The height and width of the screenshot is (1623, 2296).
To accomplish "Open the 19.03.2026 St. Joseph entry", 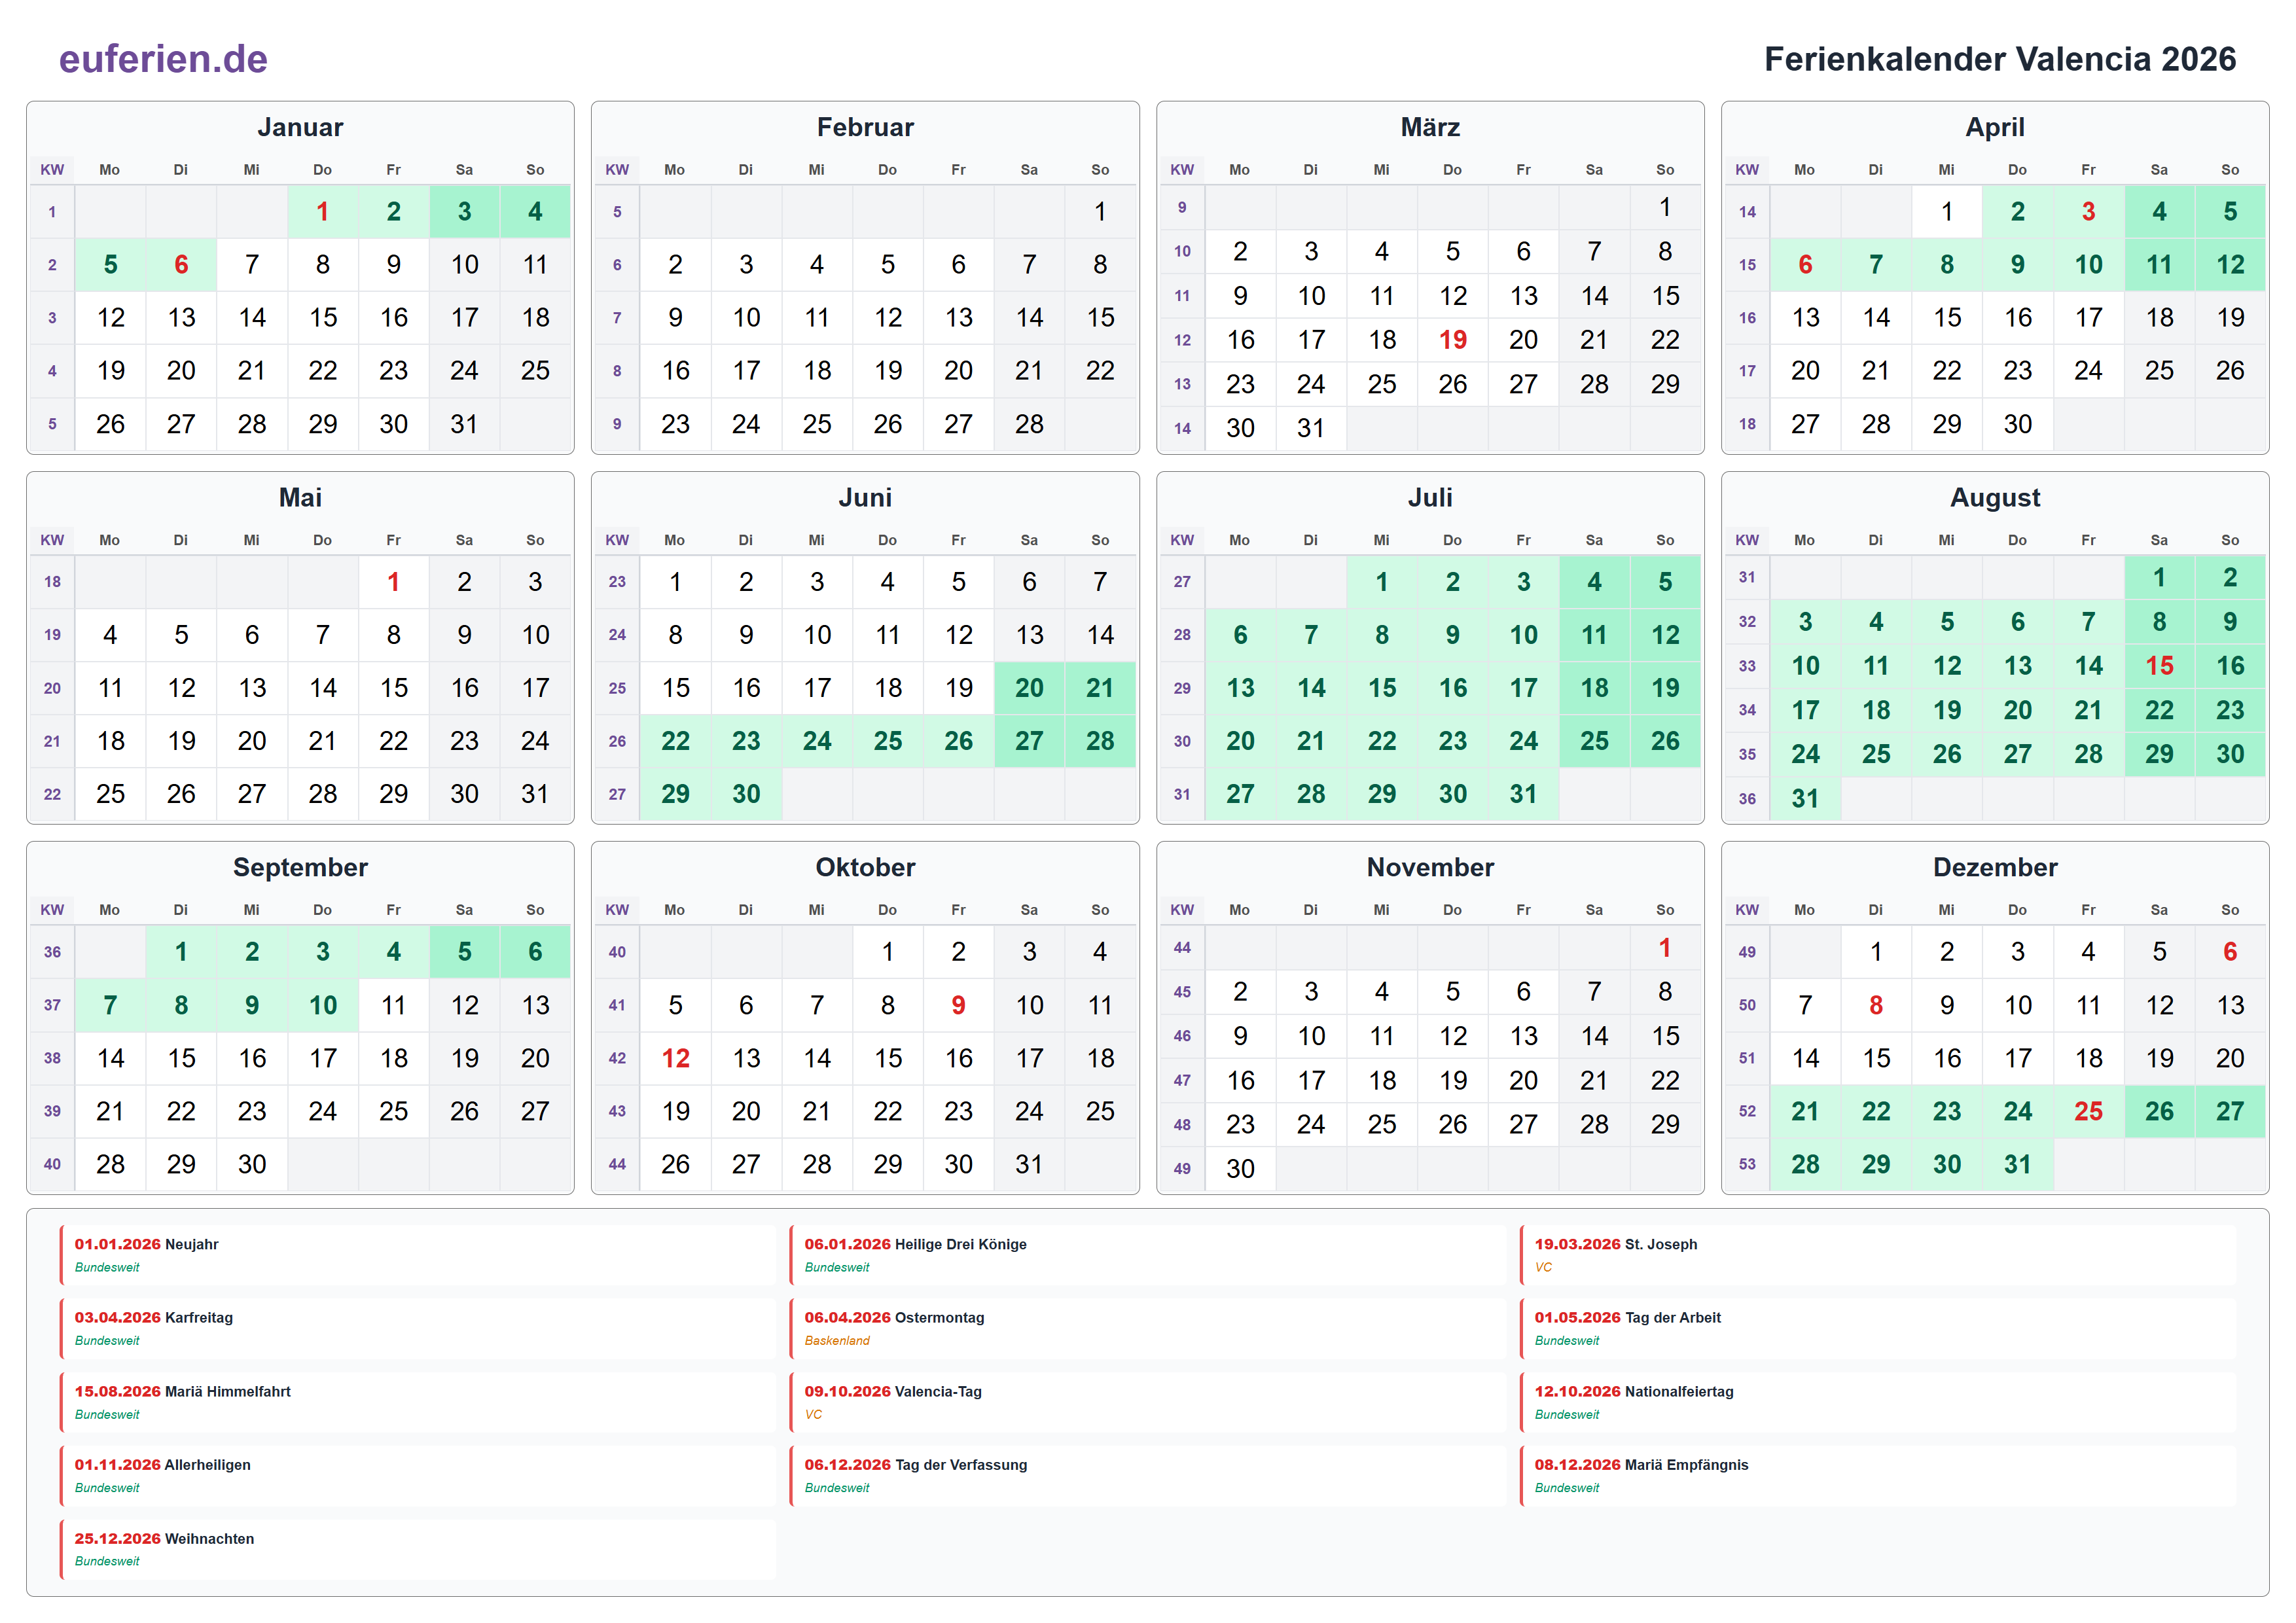I will pyautogui.click(x=1878, y=1255).
